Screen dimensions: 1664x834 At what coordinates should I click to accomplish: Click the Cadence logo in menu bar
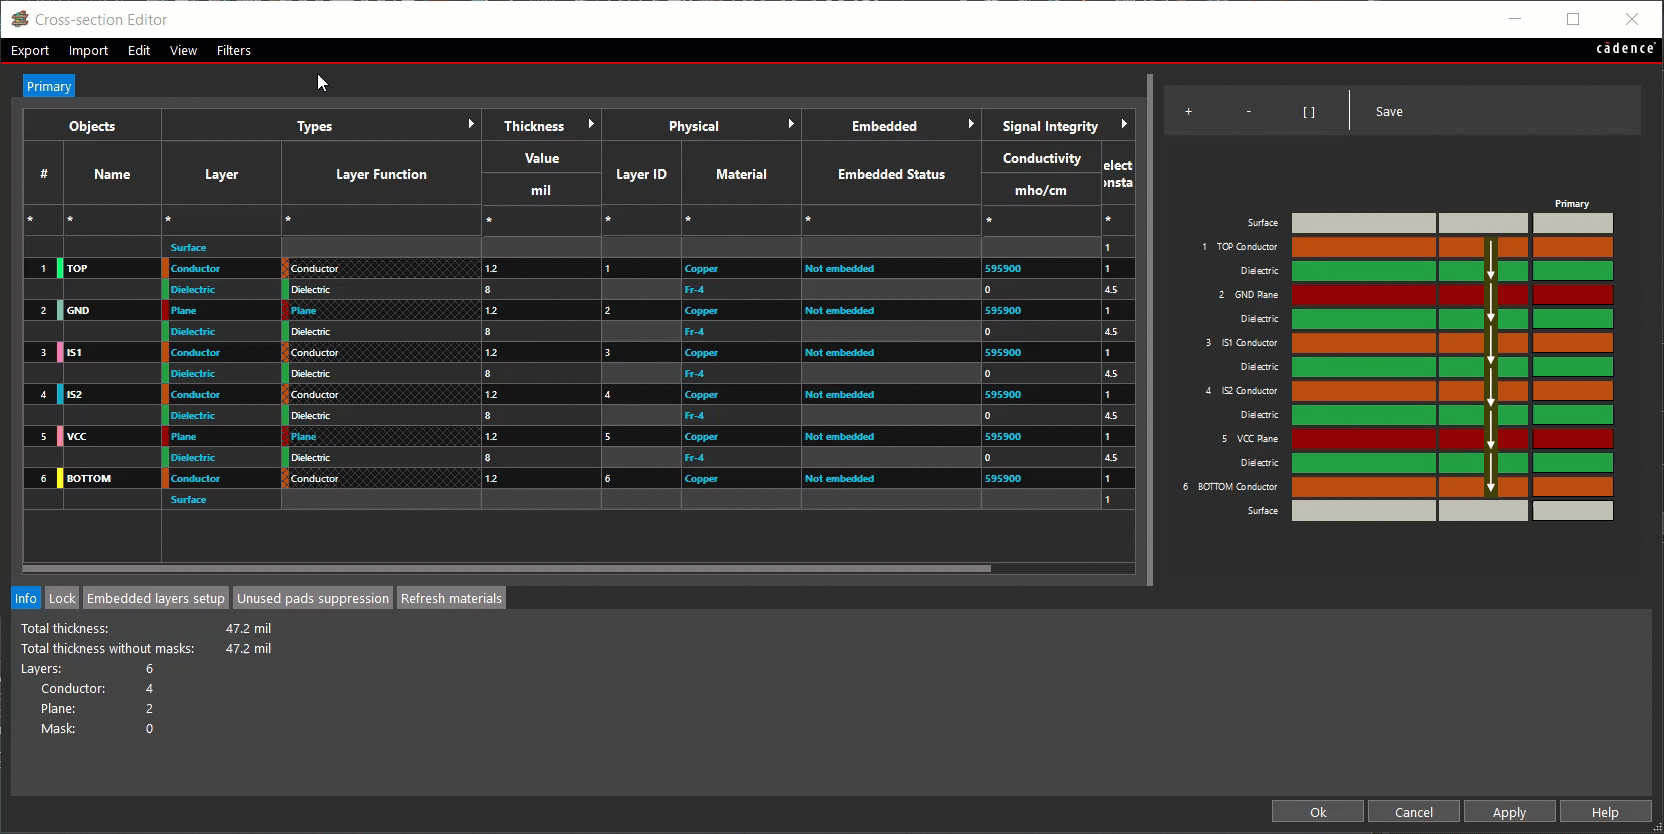1625,49
